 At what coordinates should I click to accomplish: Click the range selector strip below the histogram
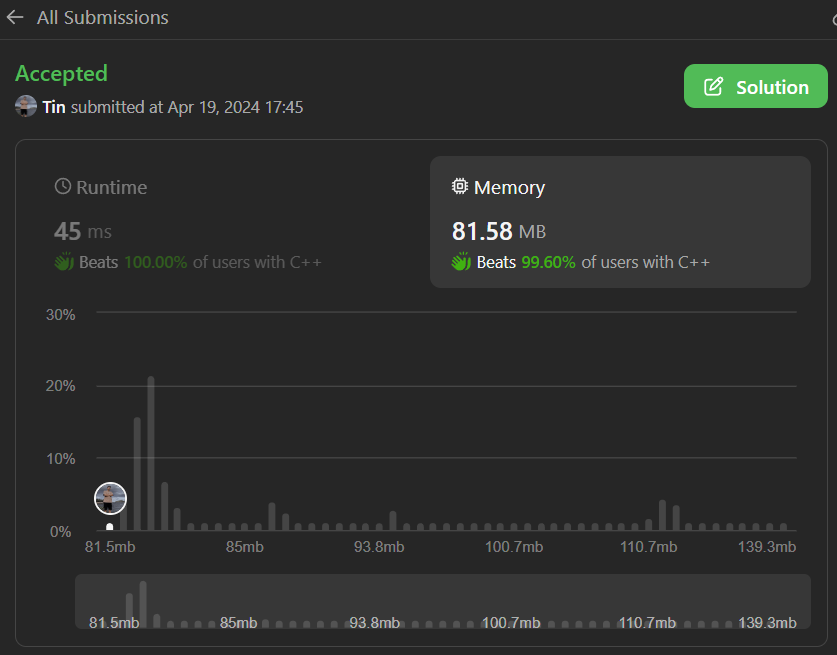click(442, 601)
